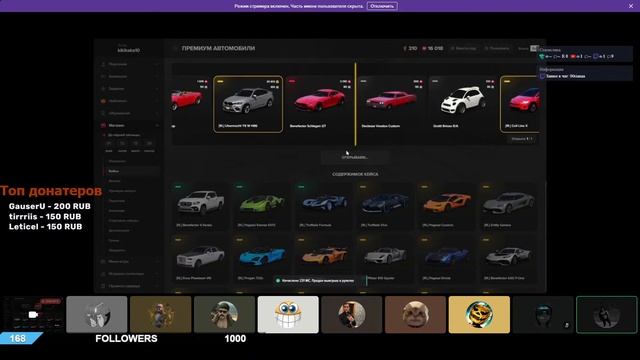This screenshot has height=360, width=640.
Task: Click the orange Pegassi supercar in the first contents row
Action: [x=447, y=206]
